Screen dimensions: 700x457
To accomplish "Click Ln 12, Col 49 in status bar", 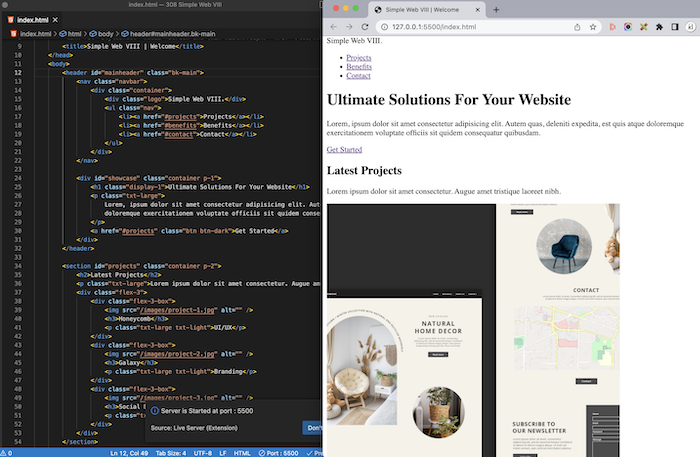I will (129, 453).
